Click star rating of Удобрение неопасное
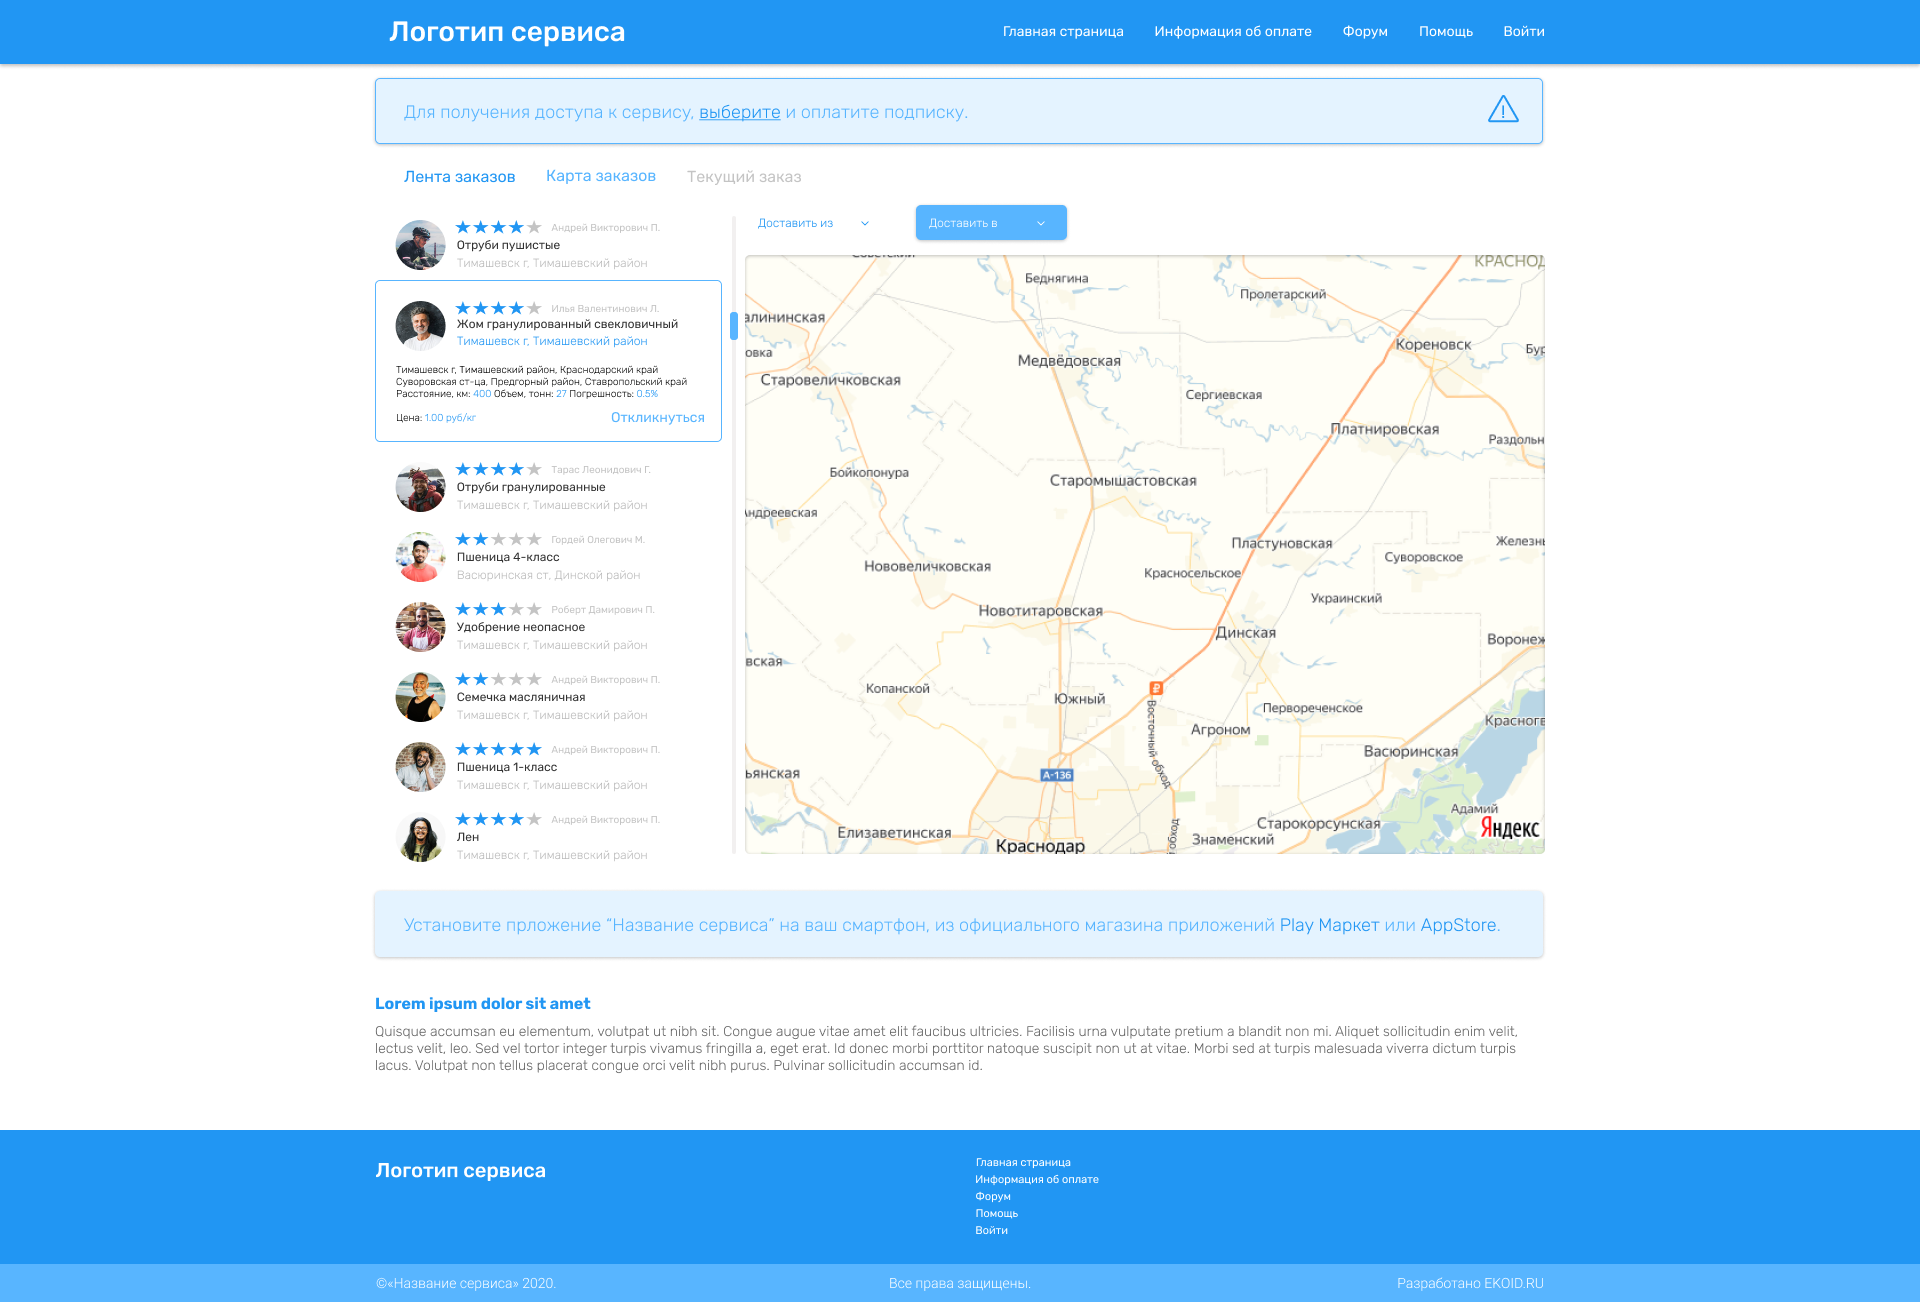The height and width of the screenshot is (1302, 1920). [x=498, y=609]
